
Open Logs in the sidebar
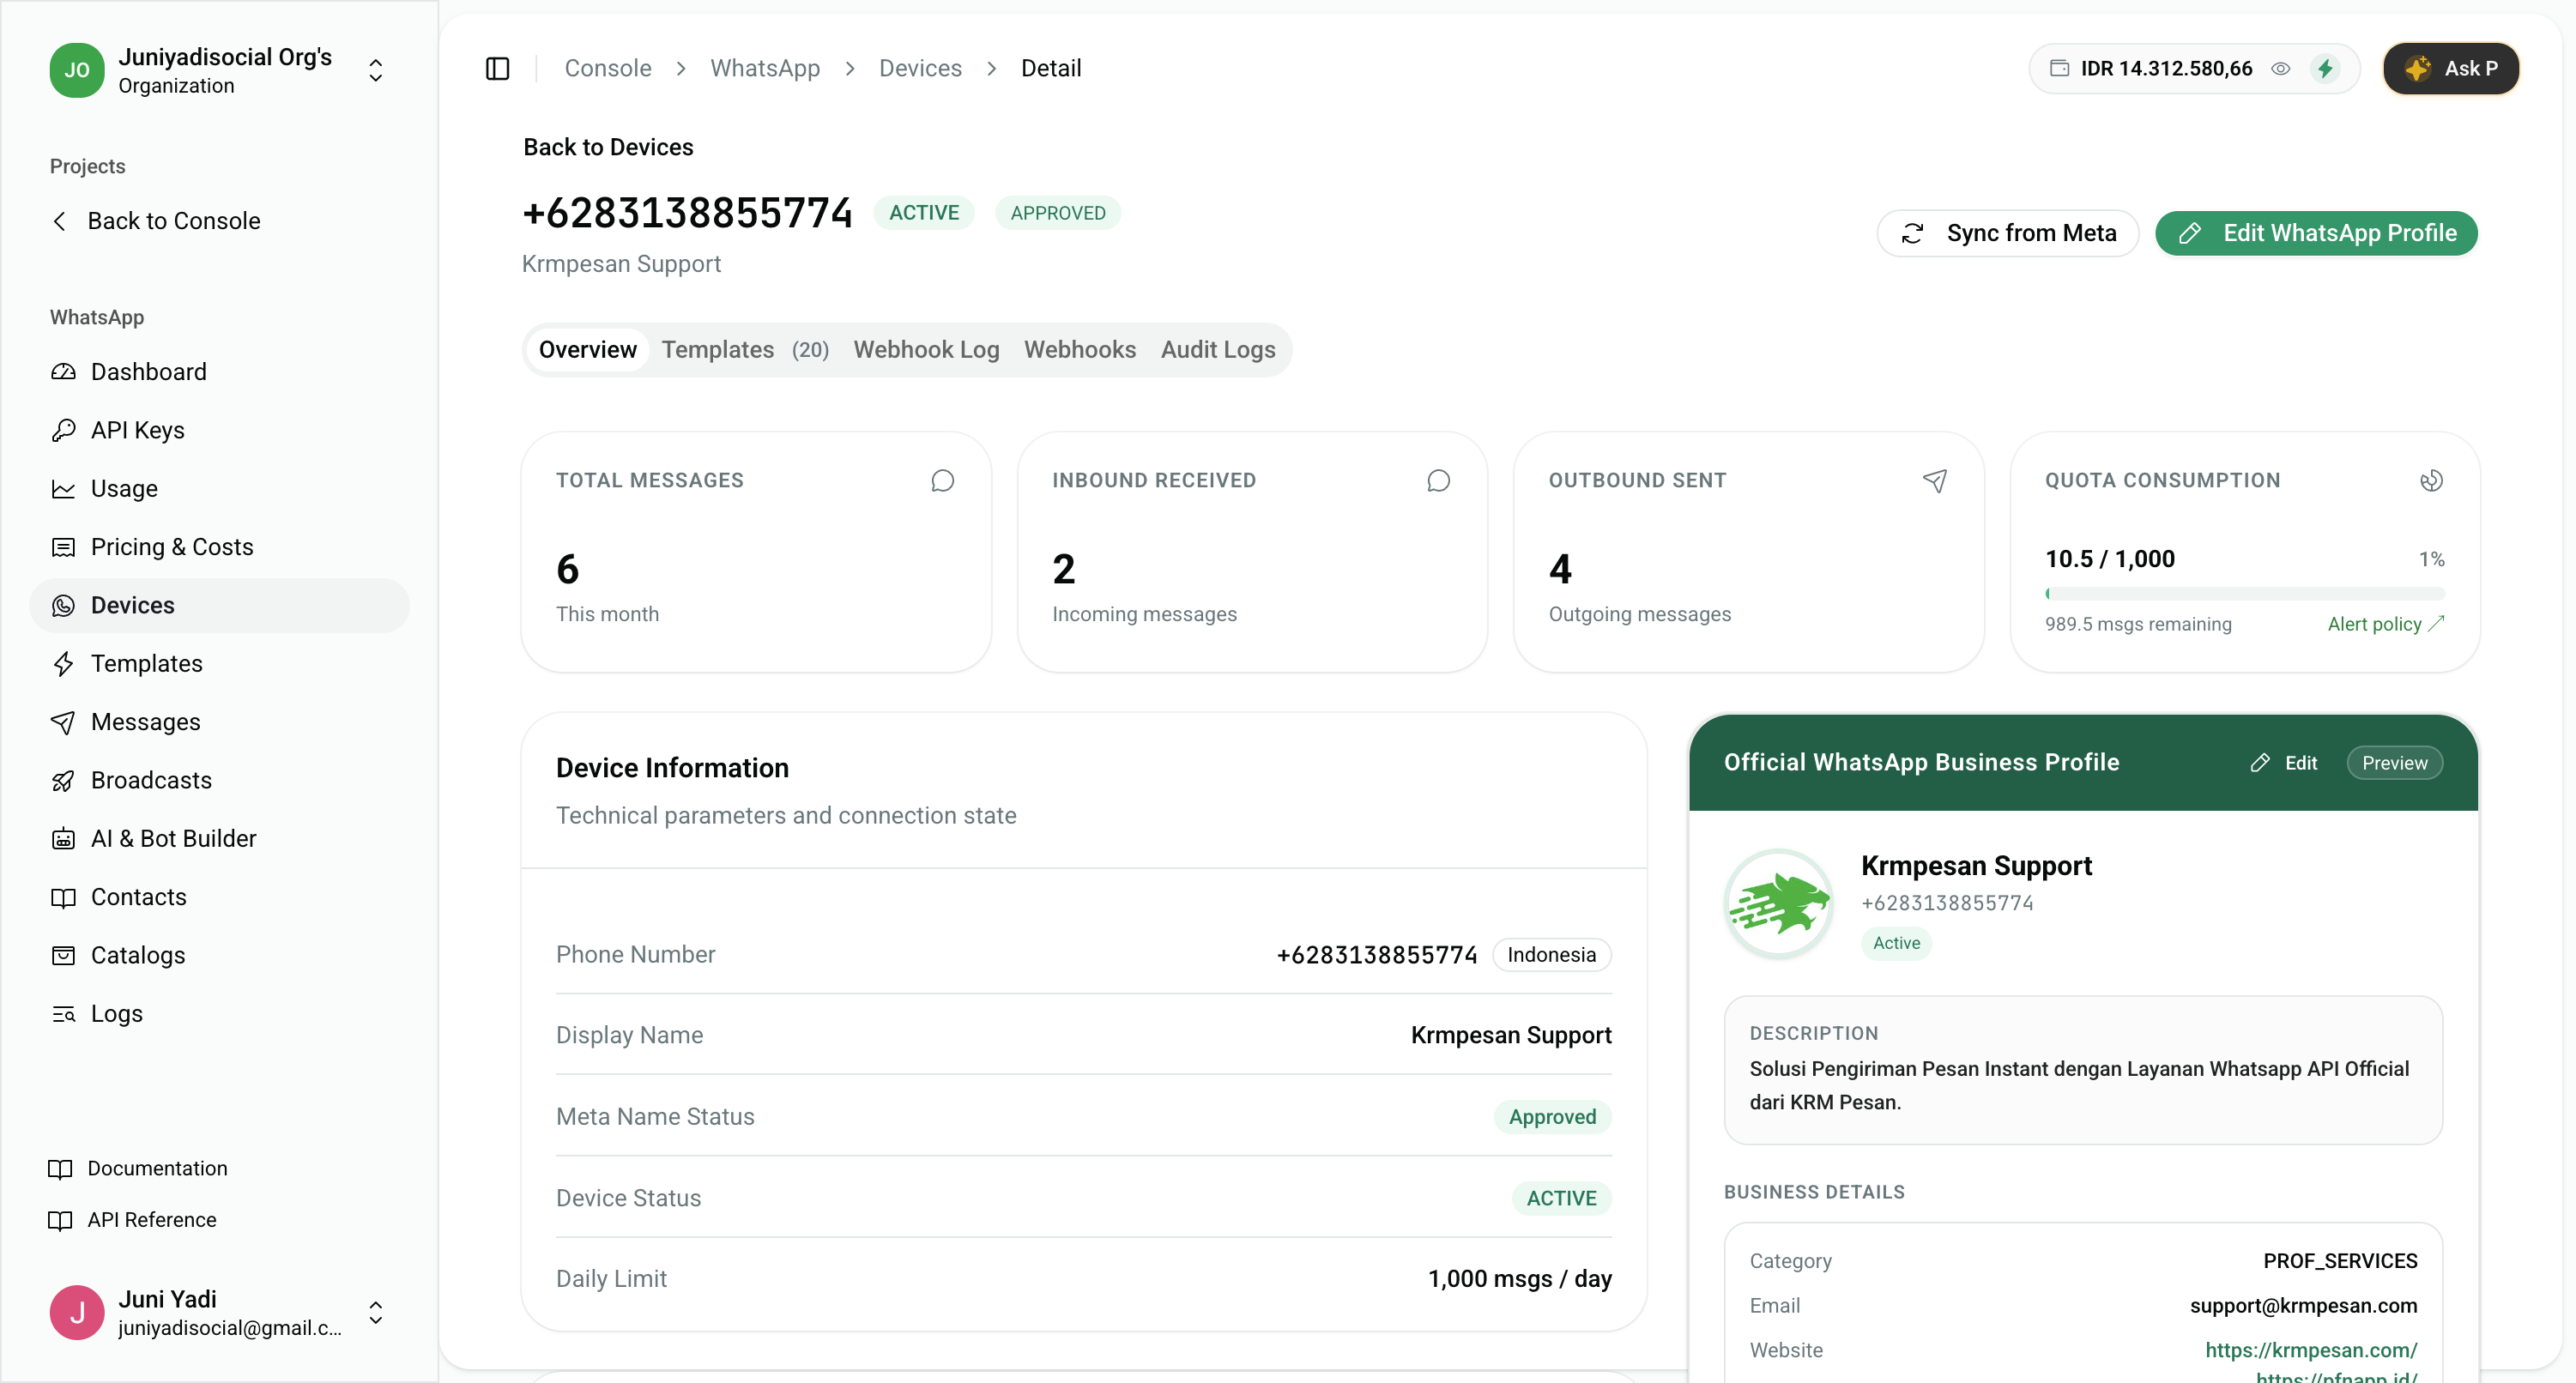[219, 1013]
